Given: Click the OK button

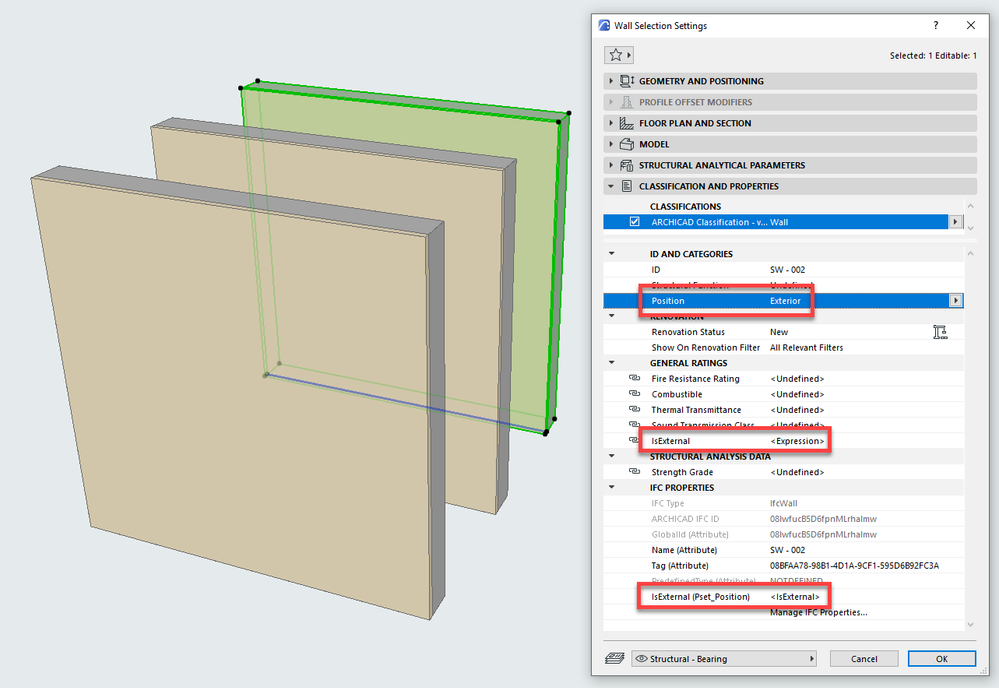Looking at the screenshot, I should 942,659.
